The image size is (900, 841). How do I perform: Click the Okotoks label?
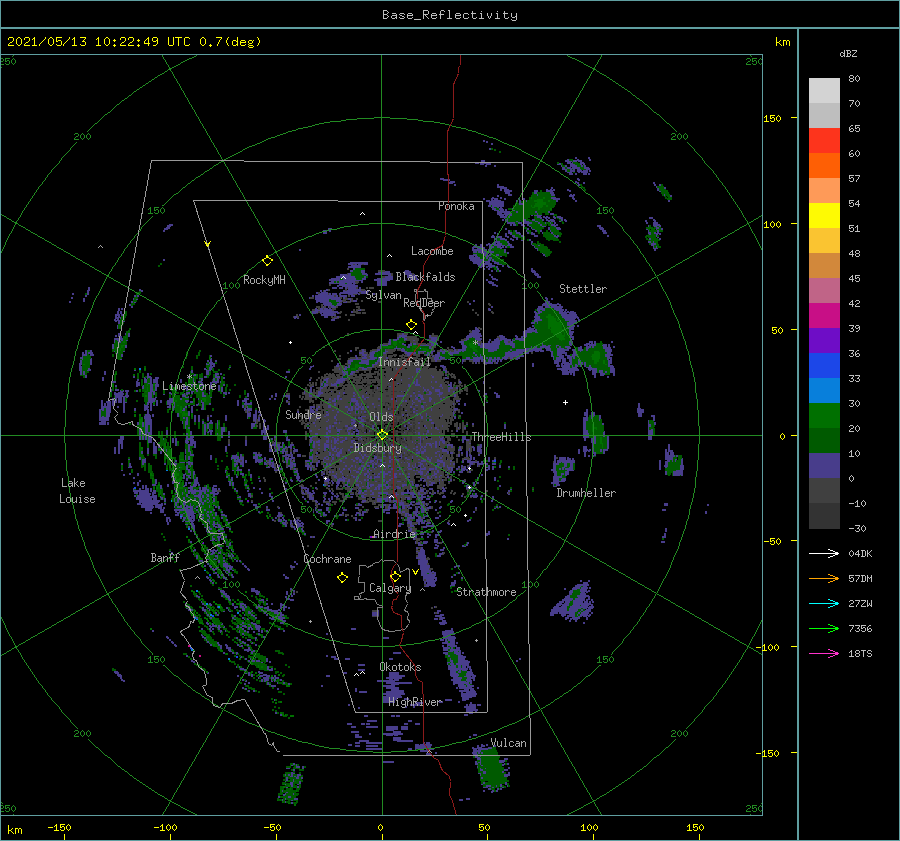pos(400,667)
